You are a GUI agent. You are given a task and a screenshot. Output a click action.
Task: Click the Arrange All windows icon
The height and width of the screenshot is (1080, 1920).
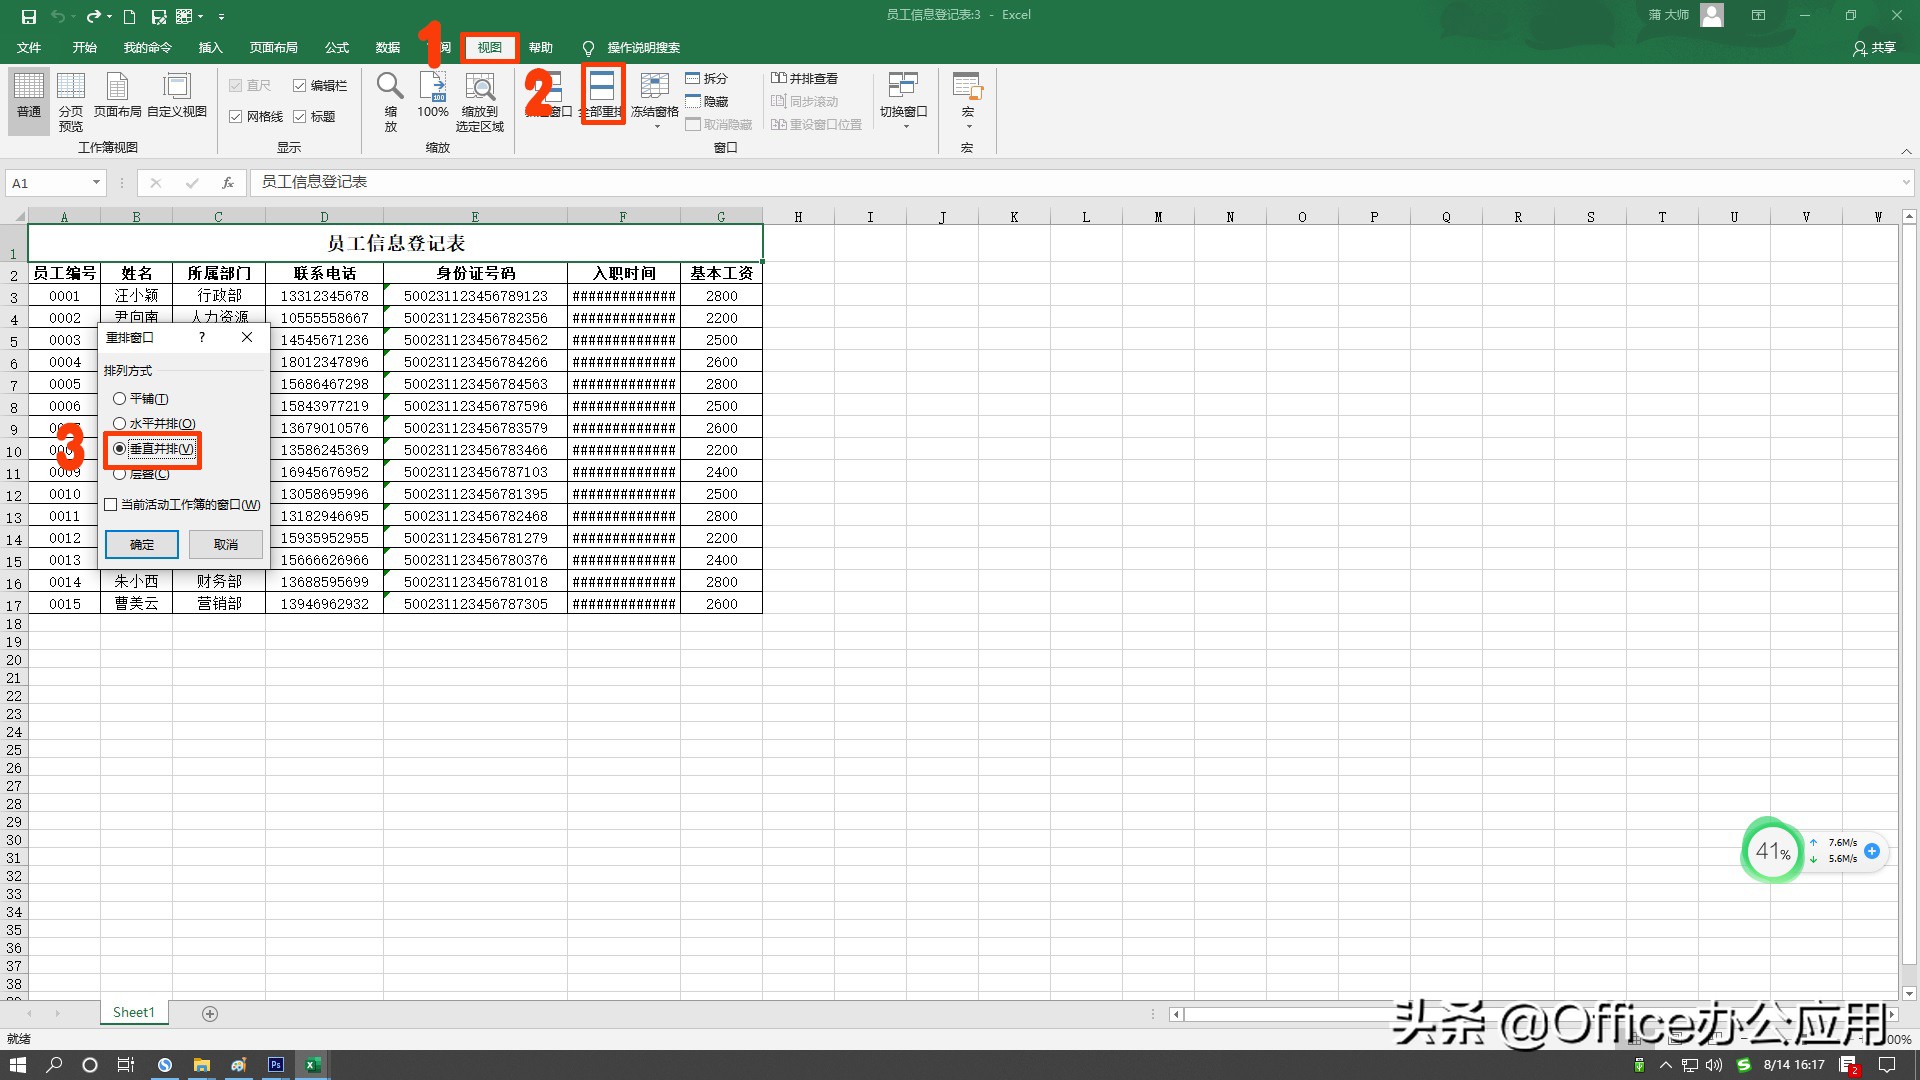pos(602,88)
